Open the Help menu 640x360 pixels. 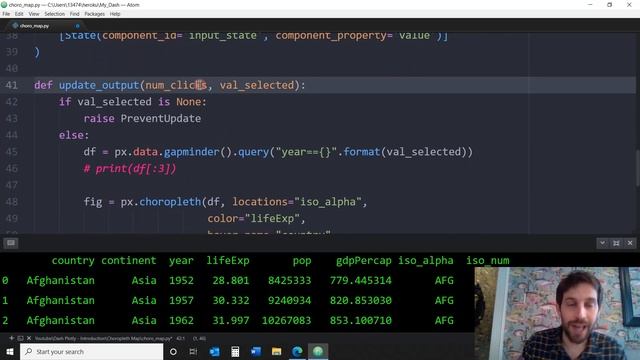[x=115, y=14]
